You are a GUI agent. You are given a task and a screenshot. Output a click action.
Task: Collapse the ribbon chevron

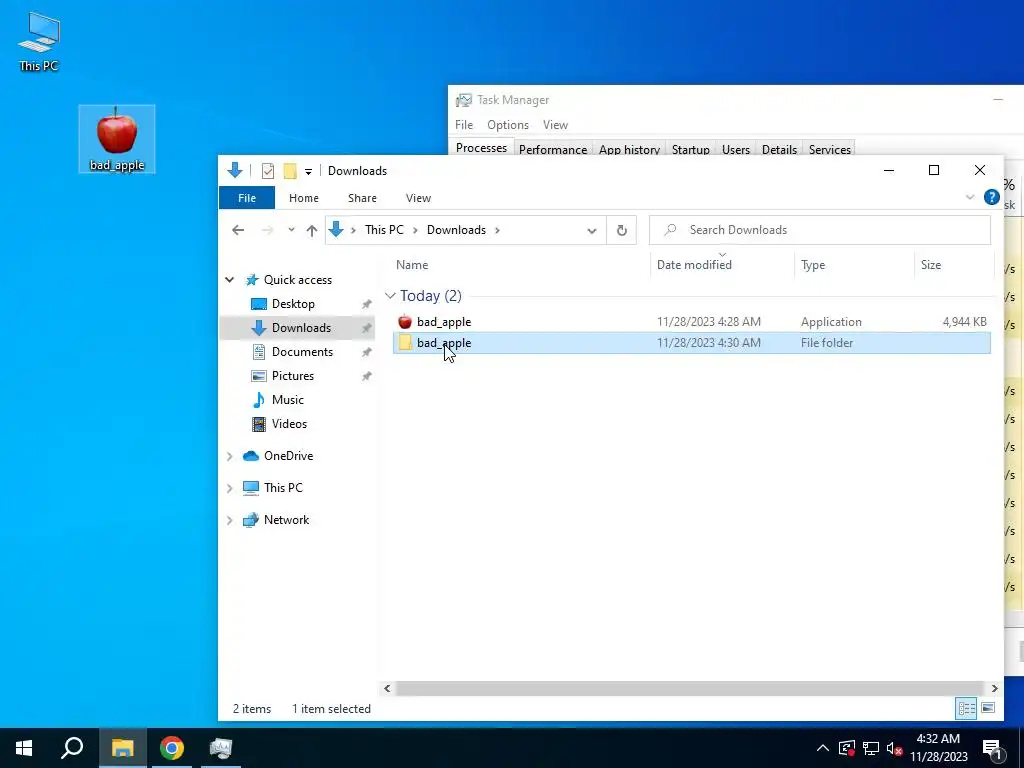coord(970,197)
